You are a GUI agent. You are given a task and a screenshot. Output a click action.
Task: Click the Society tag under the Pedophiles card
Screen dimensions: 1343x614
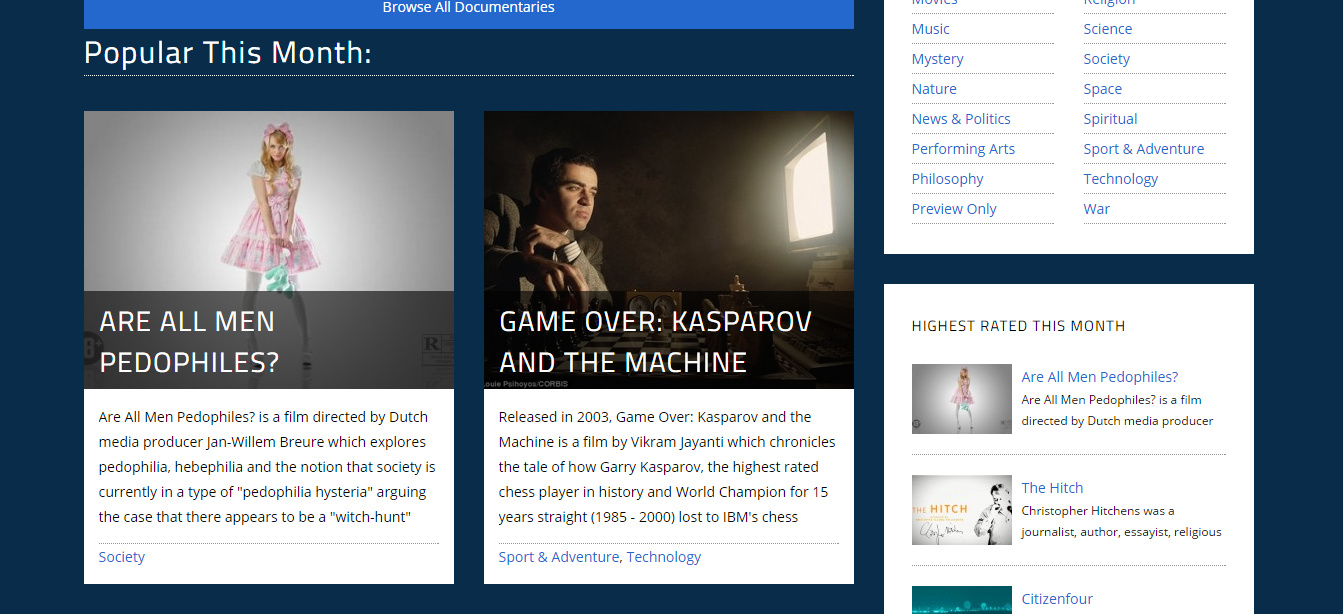coord(122,557)
